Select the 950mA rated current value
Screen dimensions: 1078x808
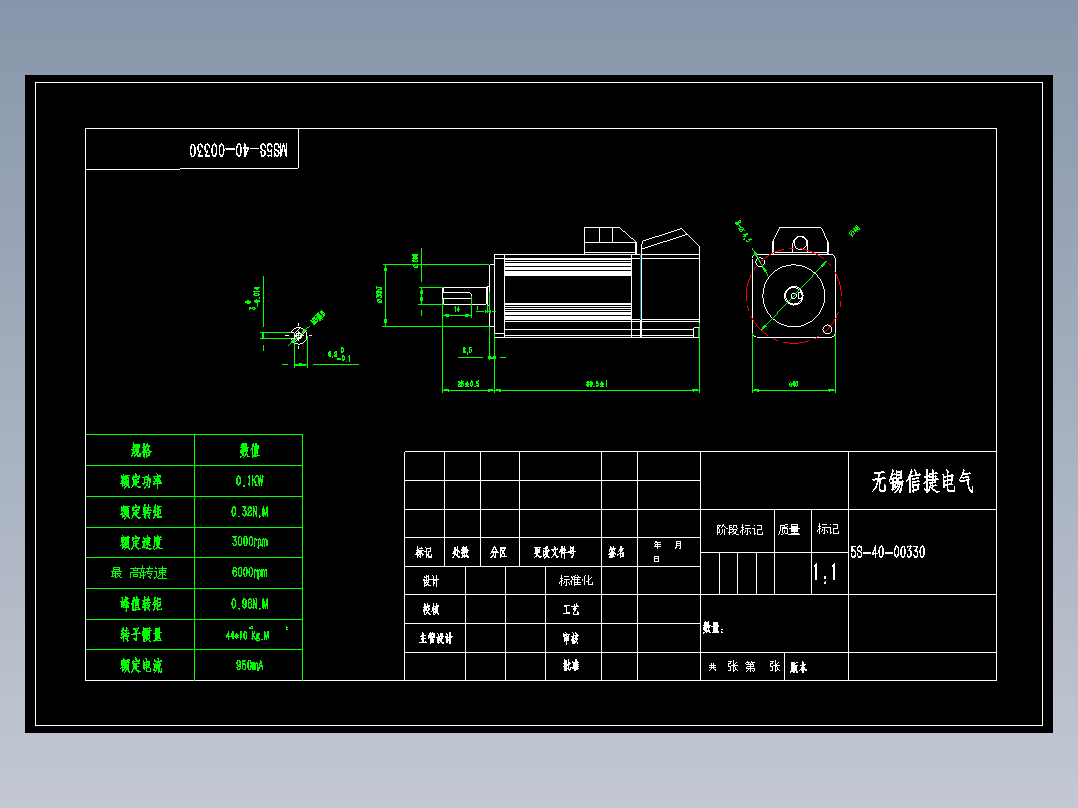(248, 666)
